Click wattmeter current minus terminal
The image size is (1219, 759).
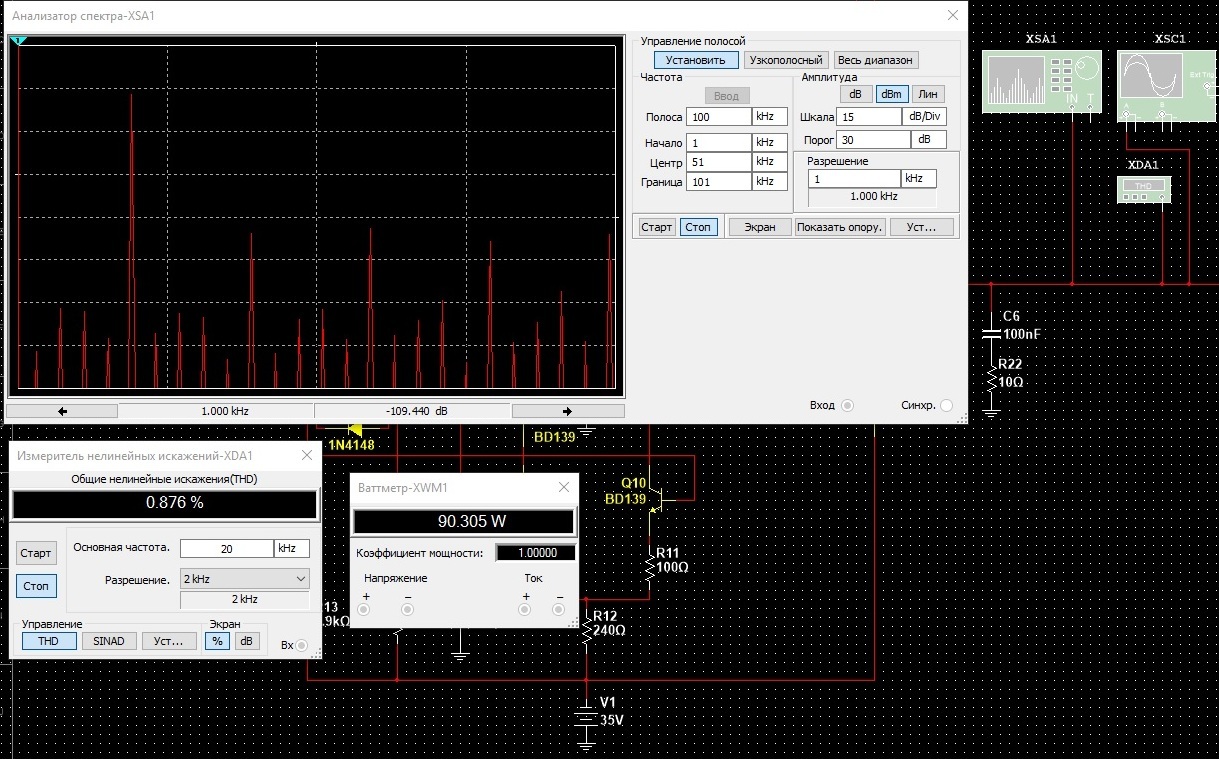point(559,610)
